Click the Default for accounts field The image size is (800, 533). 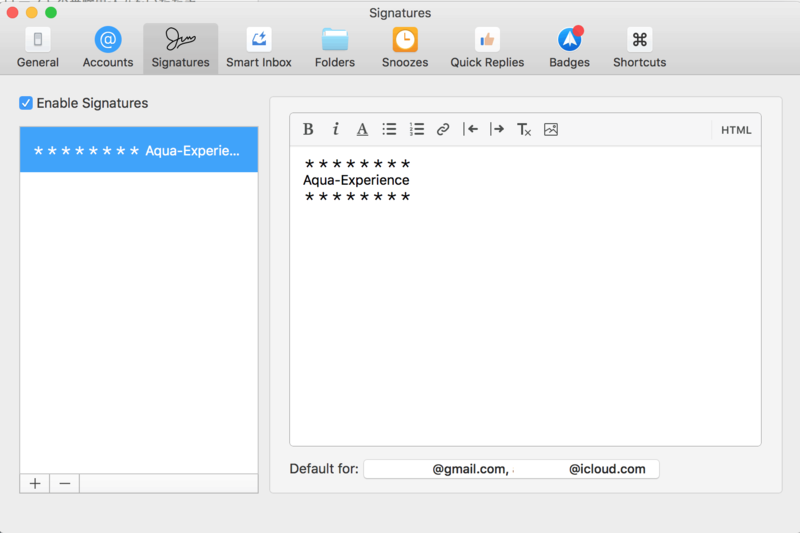tap(511, 469)
